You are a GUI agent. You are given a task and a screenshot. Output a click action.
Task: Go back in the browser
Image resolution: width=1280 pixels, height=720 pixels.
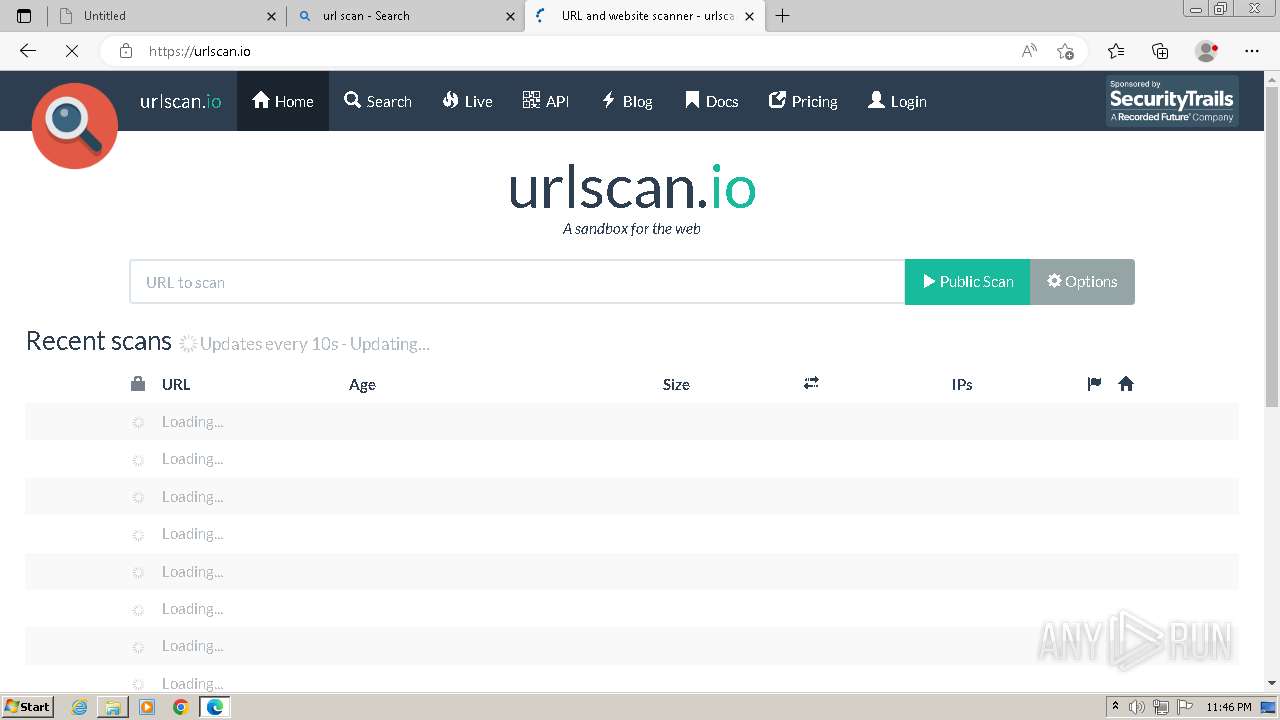[x=27, y=51]
